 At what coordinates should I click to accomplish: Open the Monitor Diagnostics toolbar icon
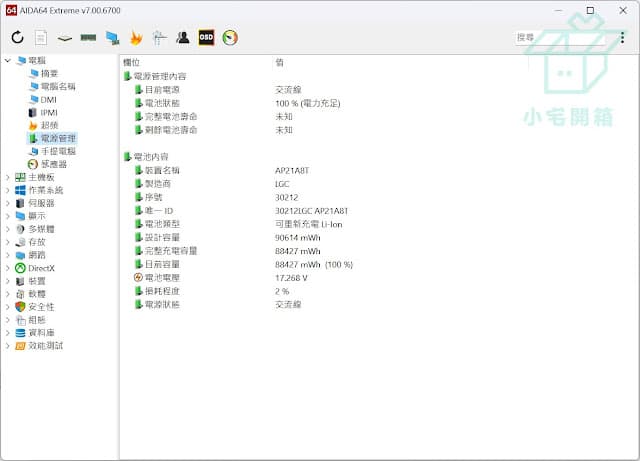pyautogui.click(x=159, y=38)
